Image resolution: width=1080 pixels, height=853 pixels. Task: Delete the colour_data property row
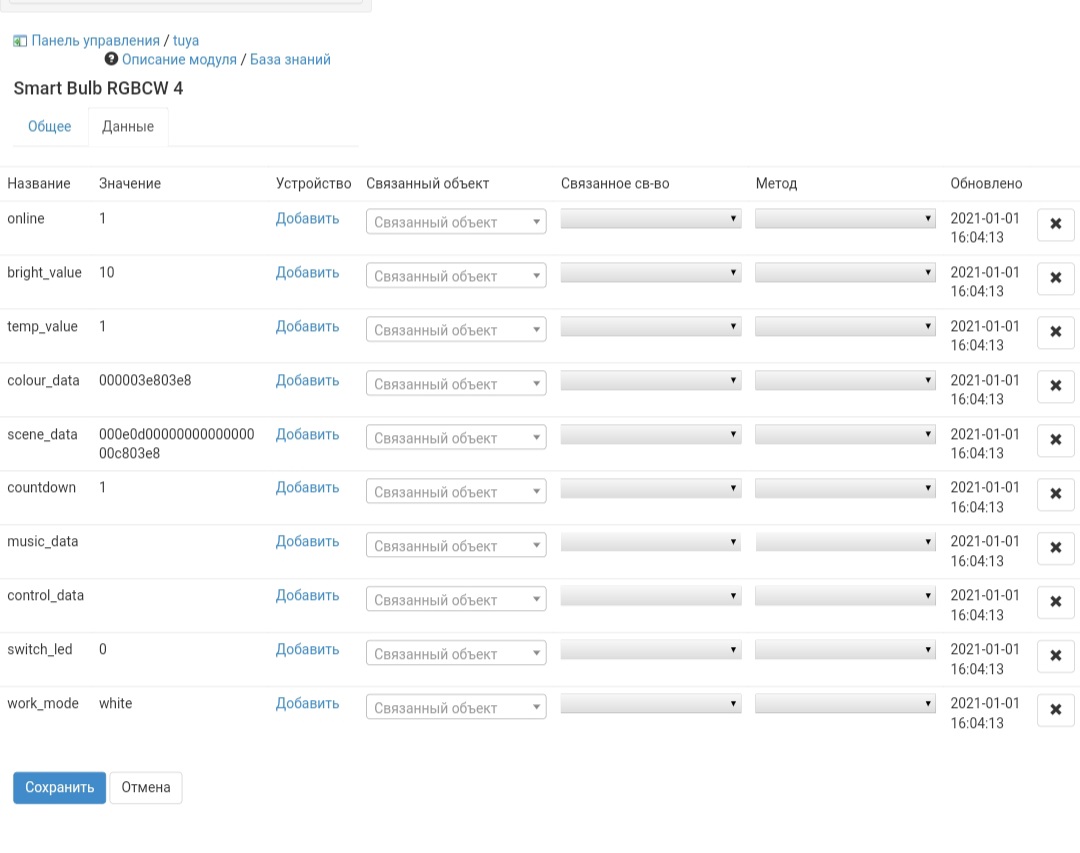coord(1055,386)
